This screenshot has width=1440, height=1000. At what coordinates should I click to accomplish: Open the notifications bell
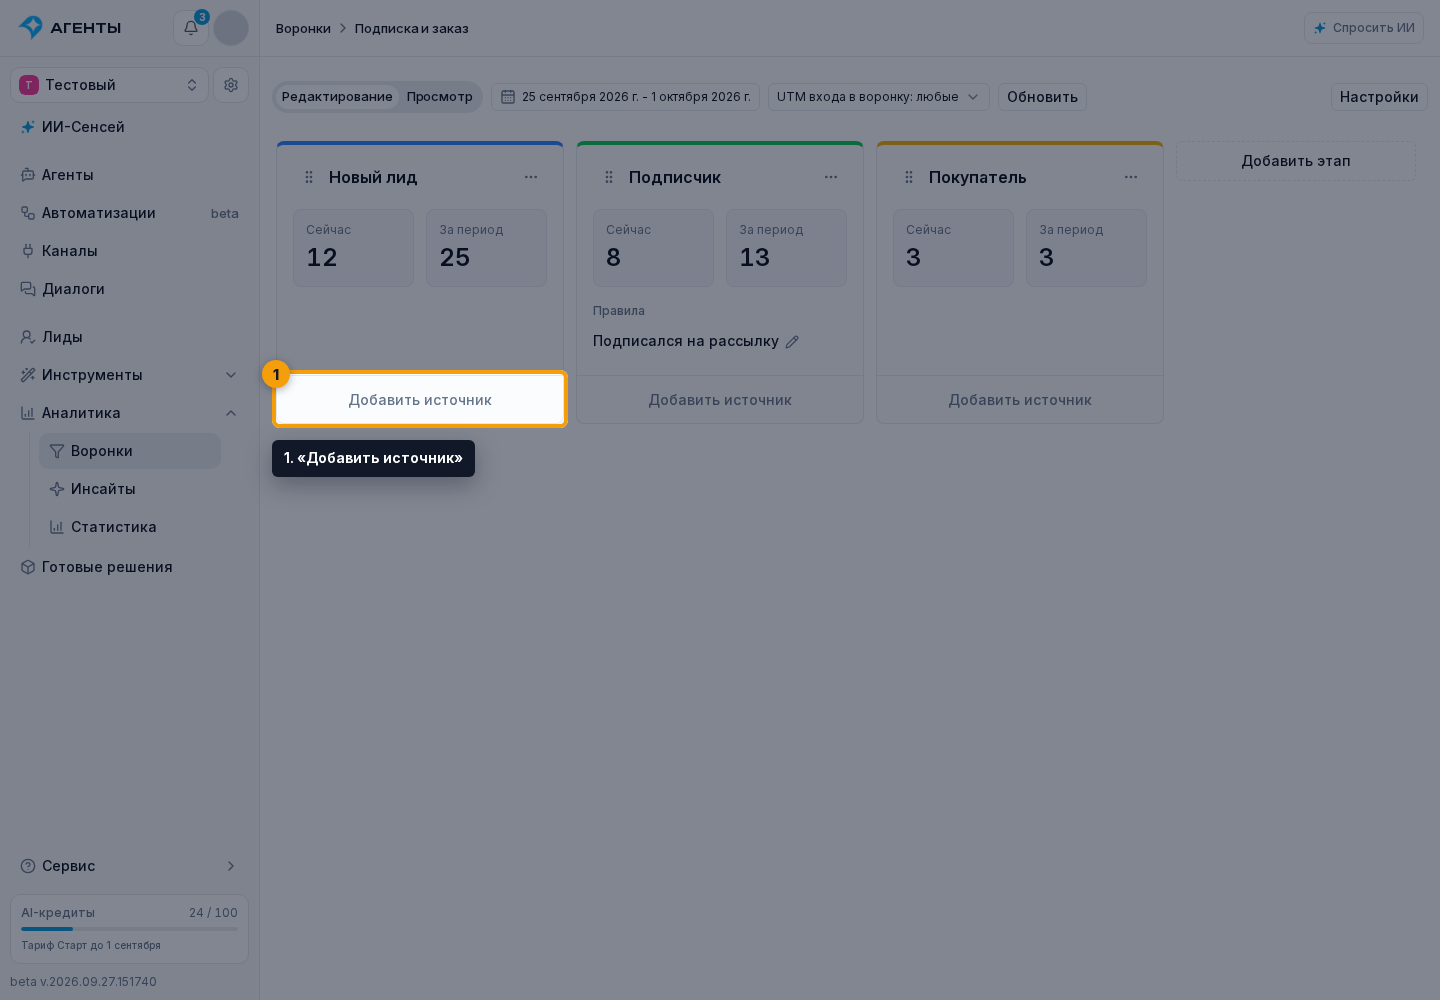point(190,28)
